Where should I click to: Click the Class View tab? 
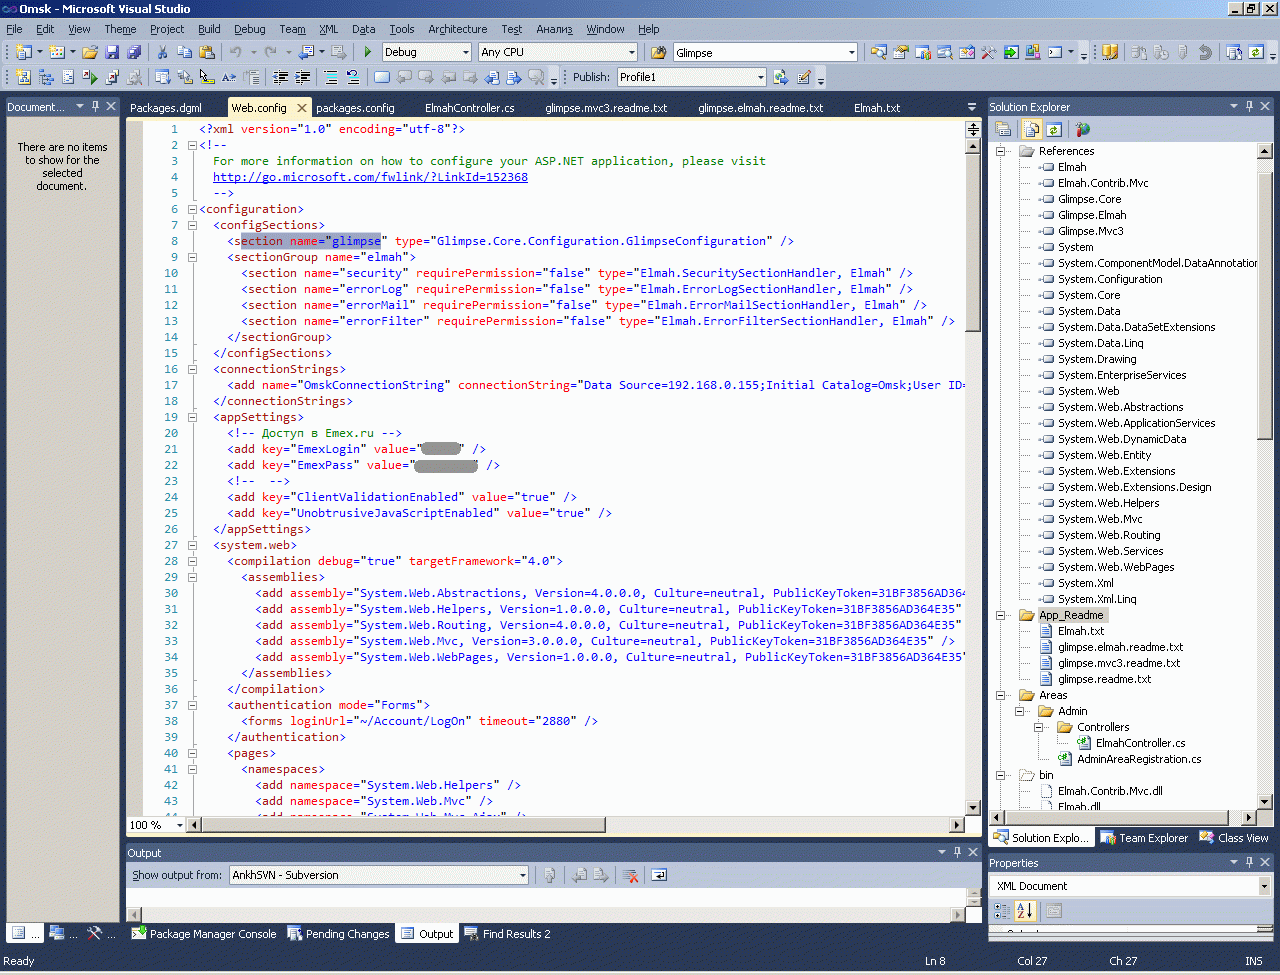tap(1234, 838)
